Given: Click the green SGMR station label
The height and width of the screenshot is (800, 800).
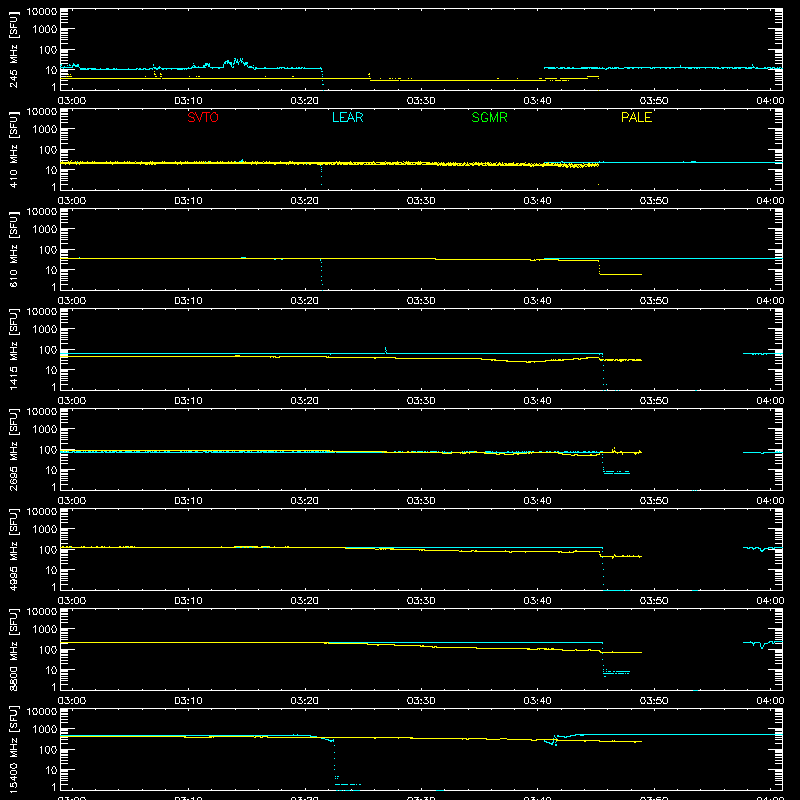Looking at the screenshot, I should (x=489, y=117).
